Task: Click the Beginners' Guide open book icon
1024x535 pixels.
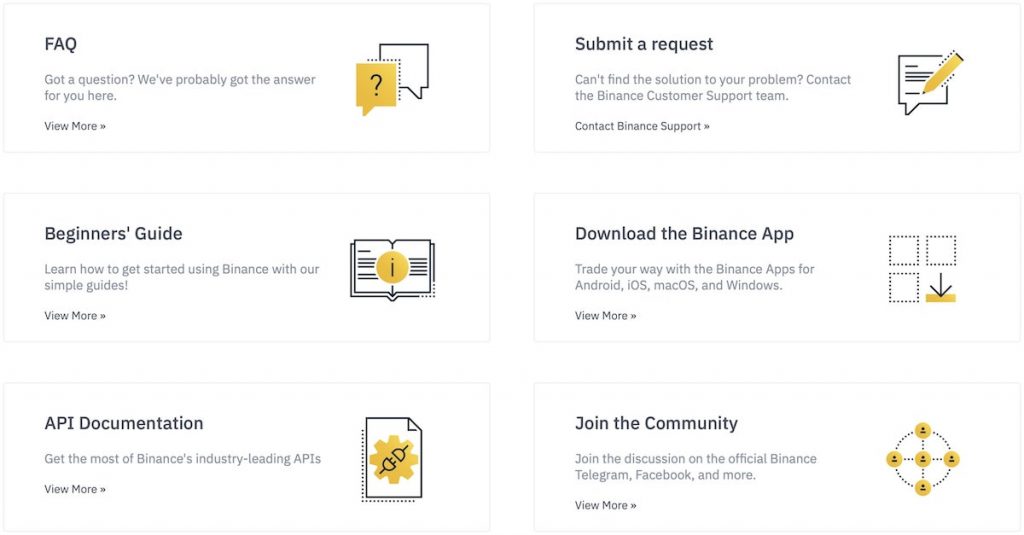Action: 392,269
